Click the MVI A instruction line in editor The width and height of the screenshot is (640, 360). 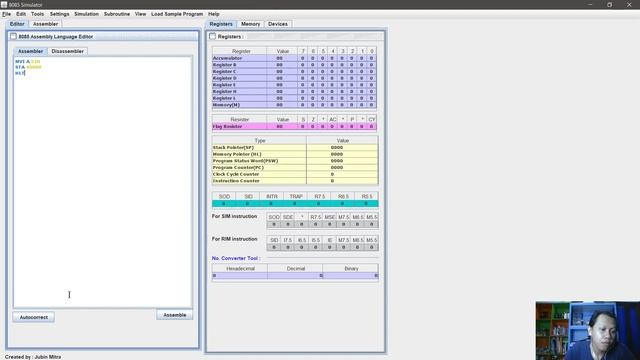28,61
